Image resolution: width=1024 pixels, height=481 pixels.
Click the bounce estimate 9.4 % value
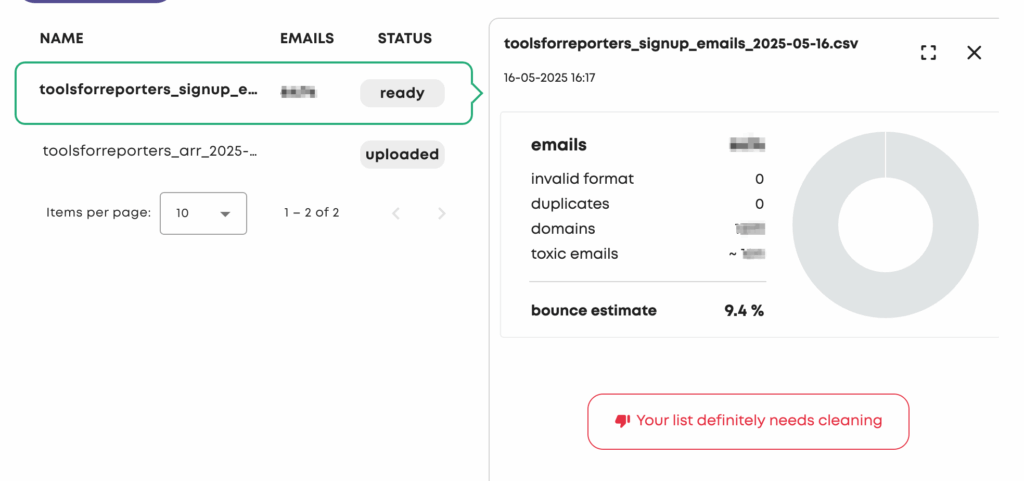point(744,311)
